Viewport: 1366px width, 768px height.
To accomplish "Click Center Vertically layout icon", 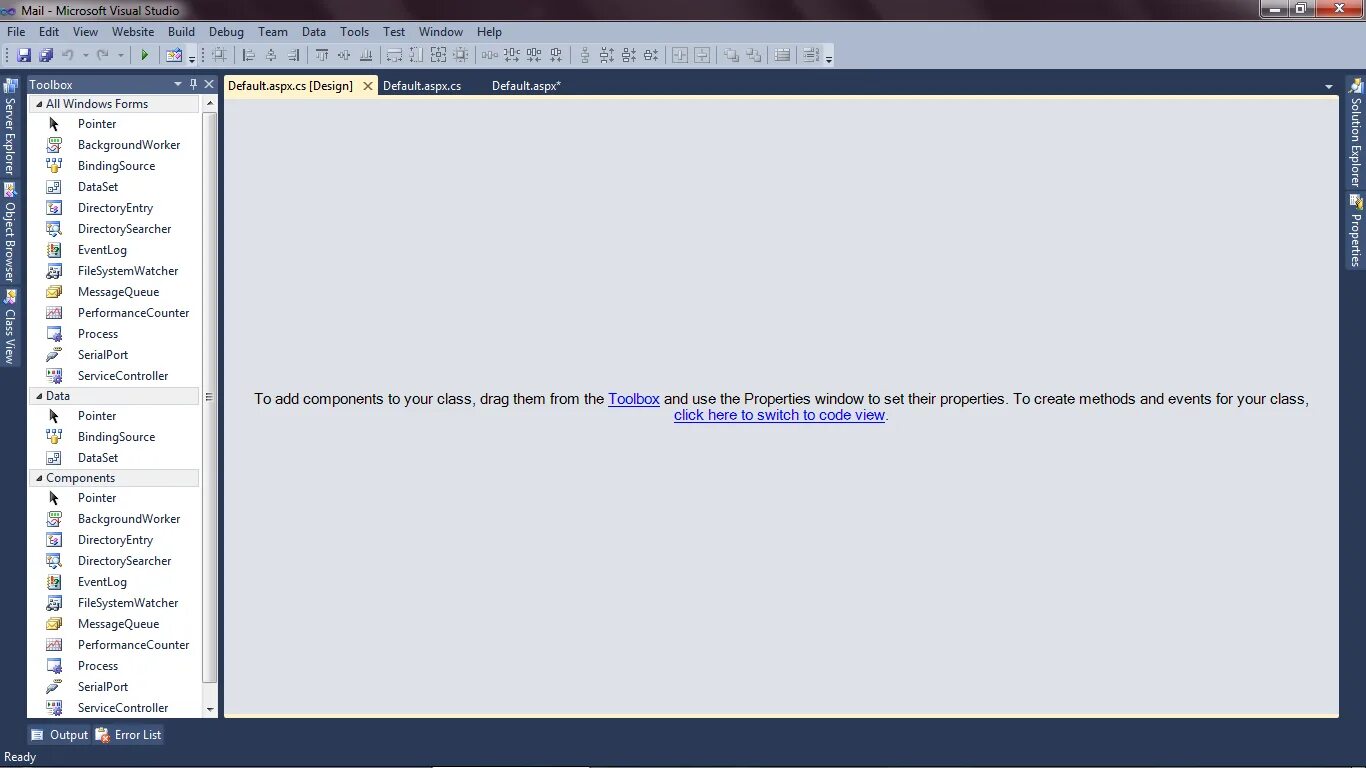I will coord(702,55).
